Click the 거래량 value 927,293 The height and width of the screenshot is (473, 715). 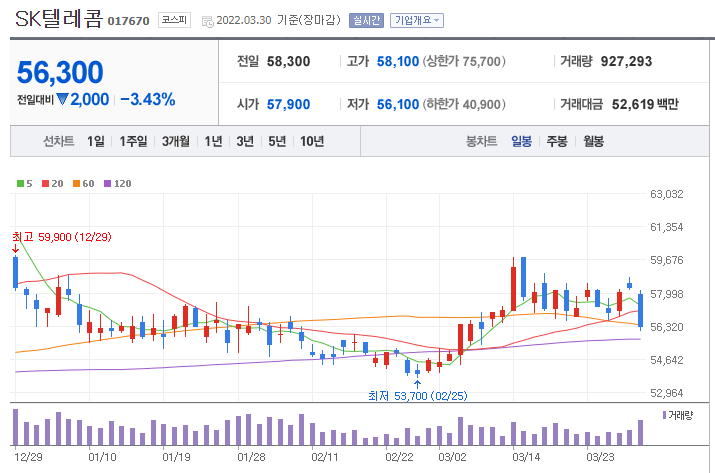pos(626,61)
